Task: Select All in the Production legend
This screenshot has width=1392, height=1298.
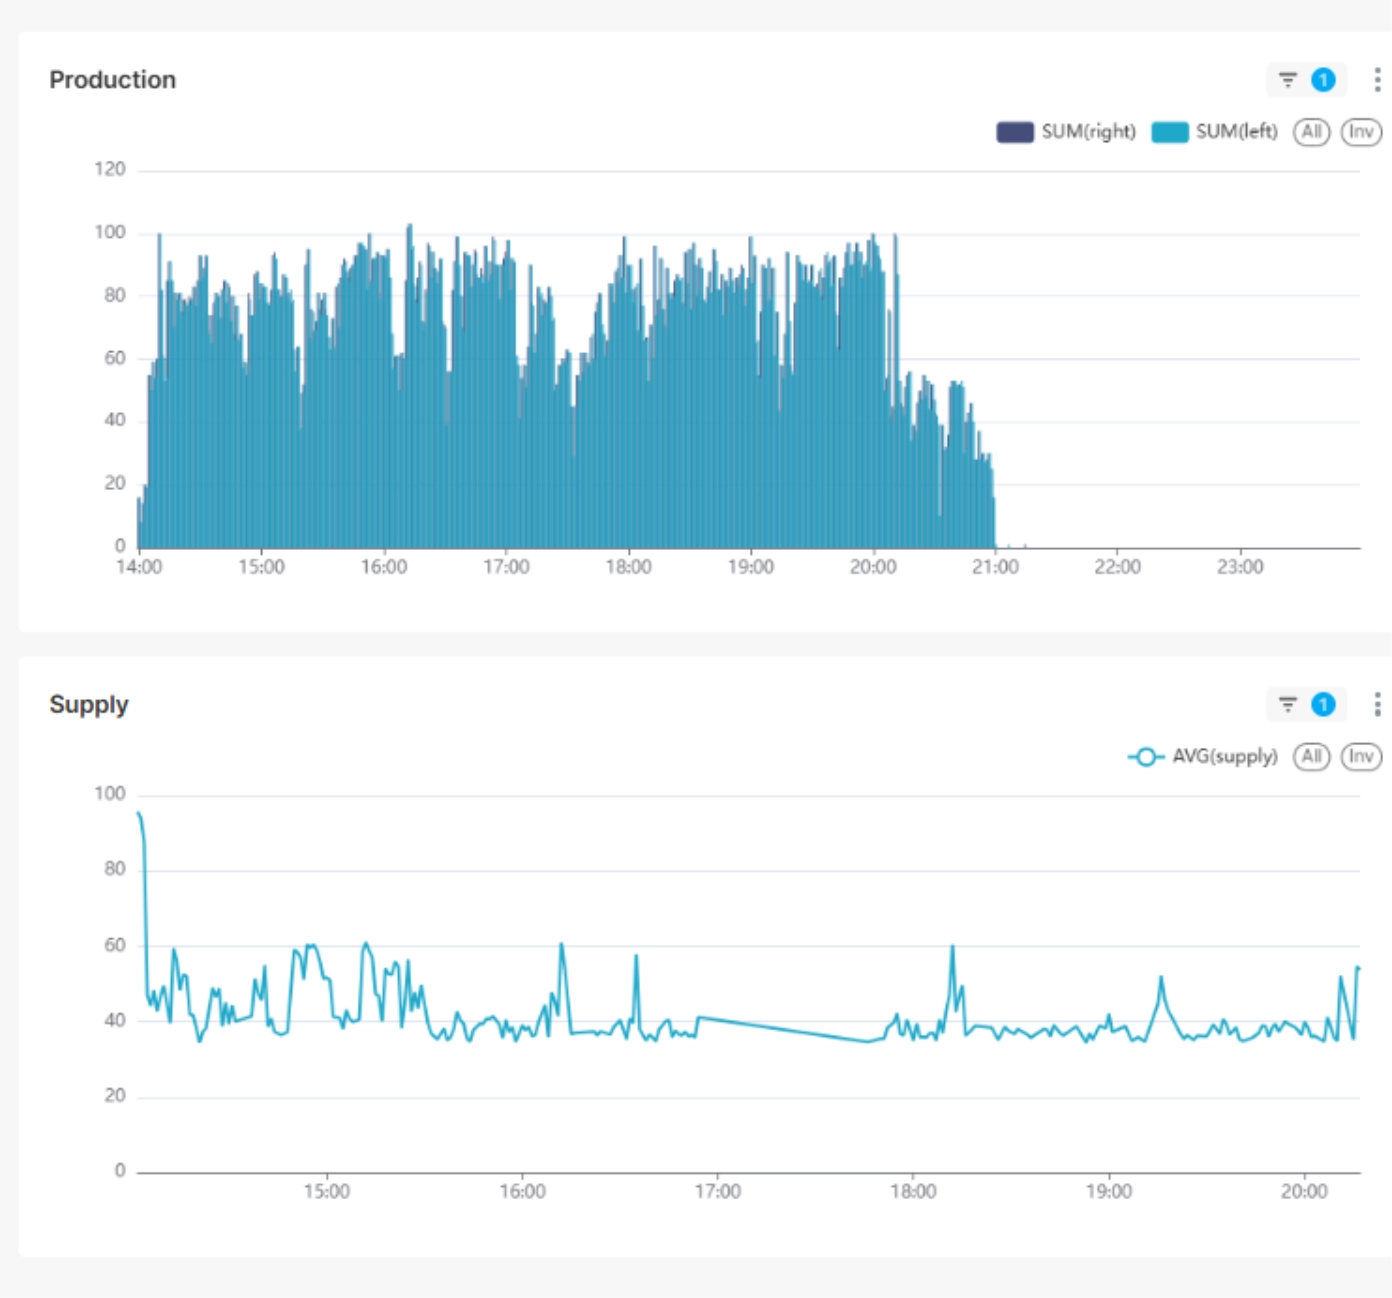Action: click(1311, 132)
